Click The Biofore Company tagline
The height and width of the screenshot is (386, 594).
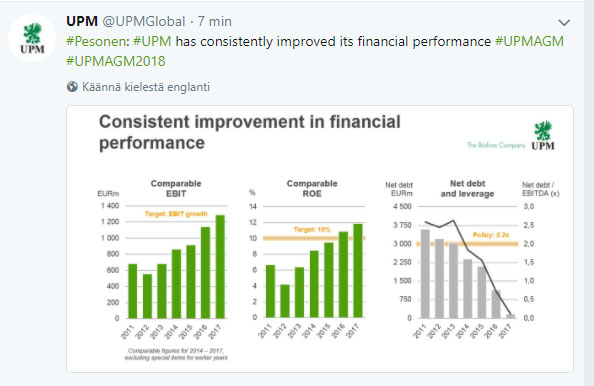pyautogui.click(x=496, y=145)
